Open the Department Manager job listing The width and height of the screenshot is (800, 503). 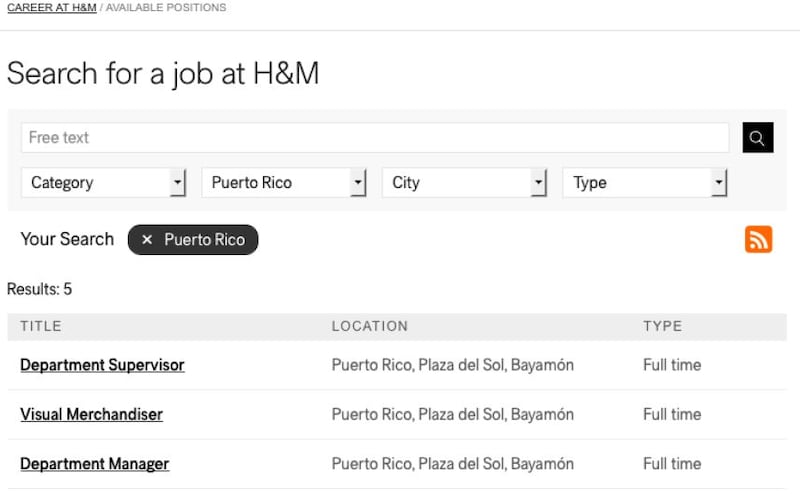pyautogui.click(x=94, y=464)
